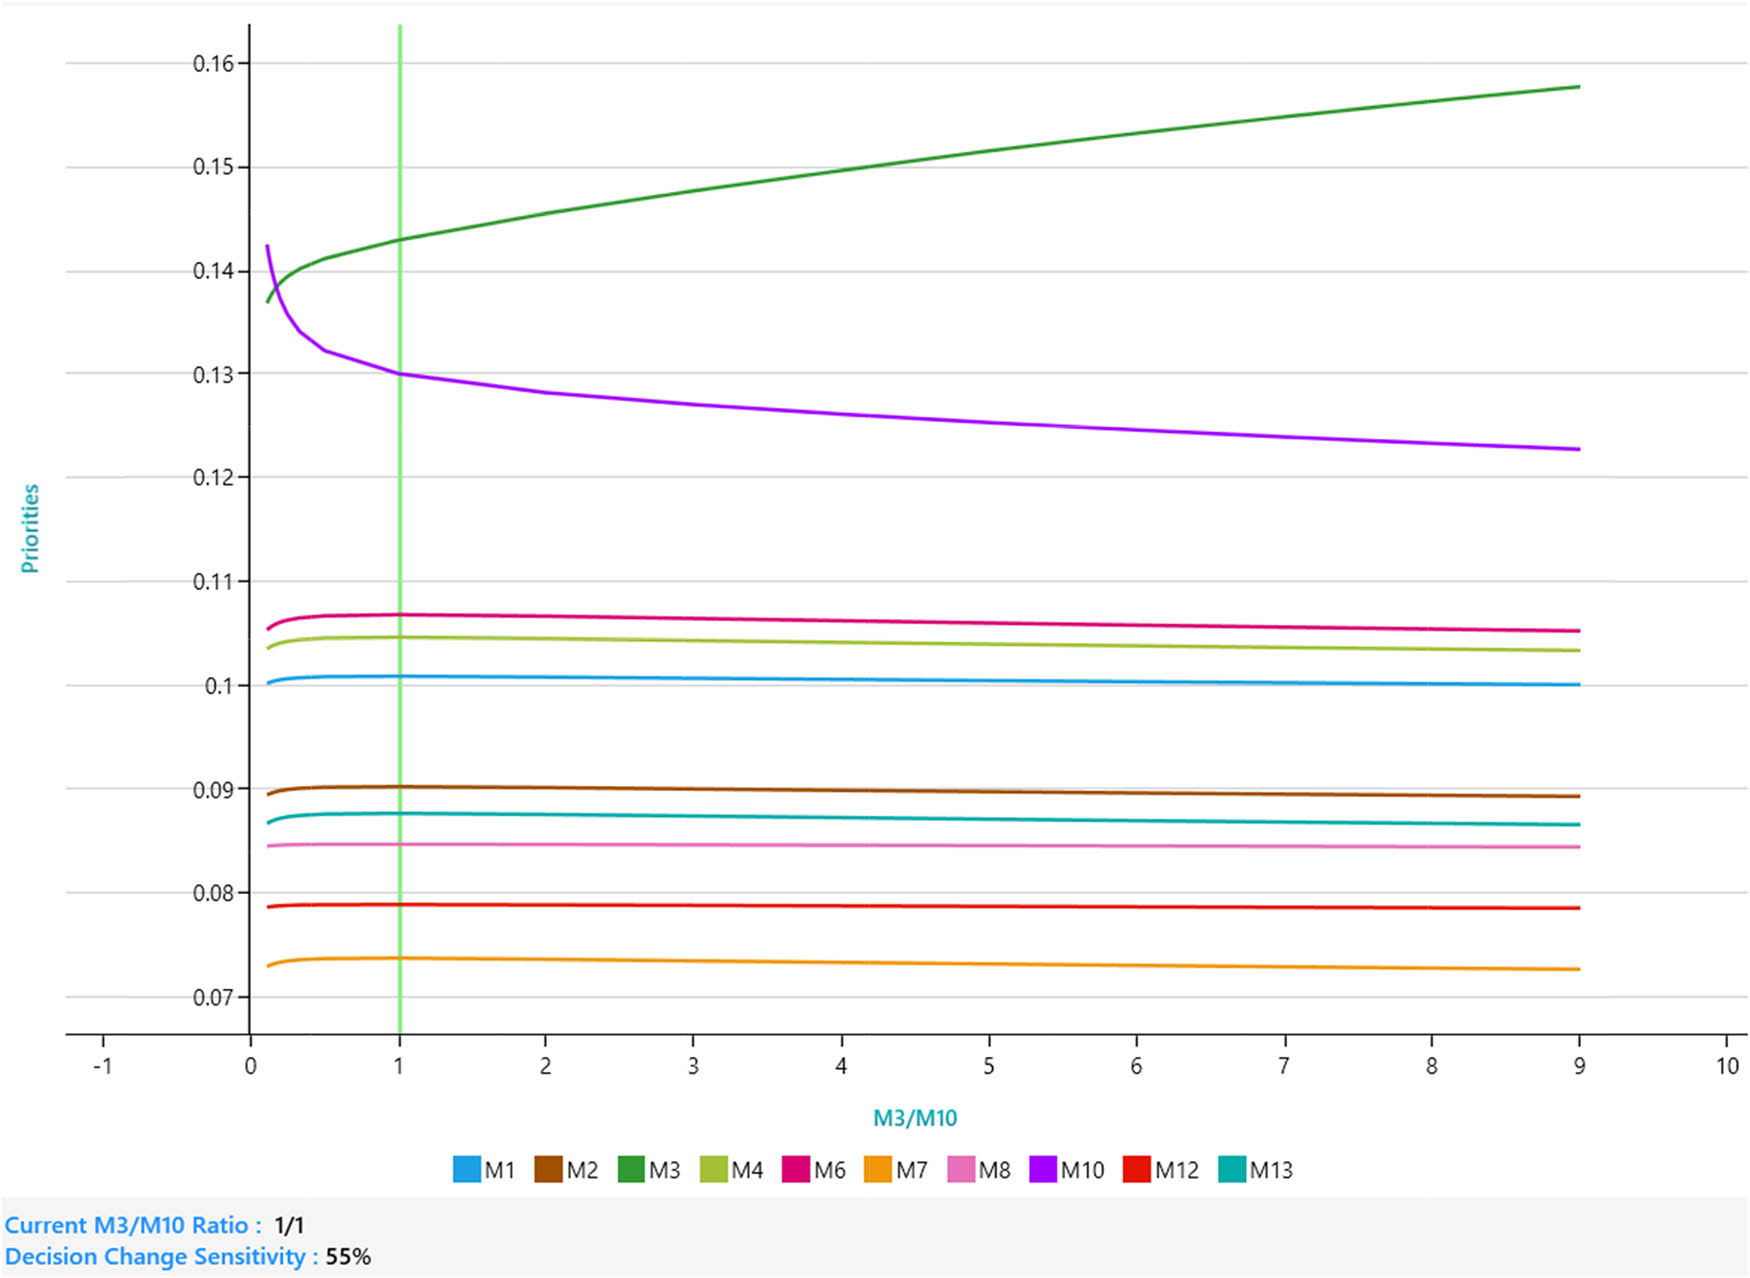The image size is (1750, 1278).
Task: Select the dark green M3 legend swatch
Action: [x=631, y=1169]
